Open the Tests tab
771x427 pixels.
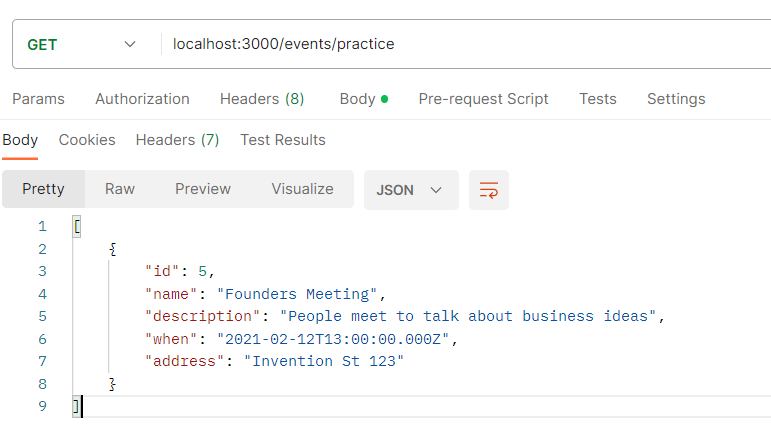[x=597, y=99]
